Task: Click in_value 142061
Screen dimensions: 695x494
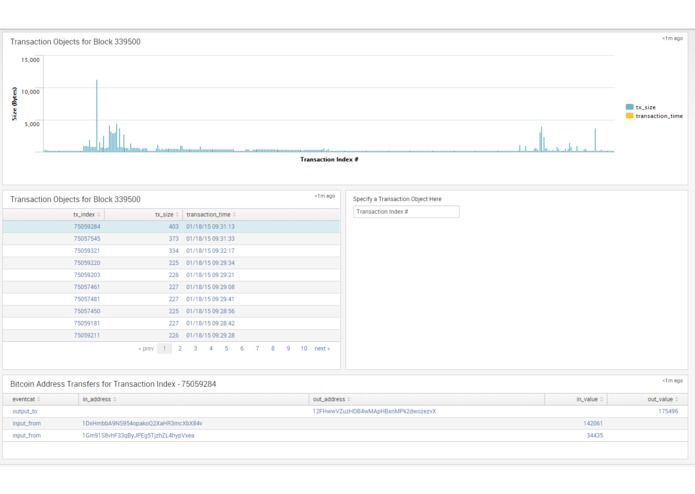Action: pyautogui.click(x=593, y=424)
